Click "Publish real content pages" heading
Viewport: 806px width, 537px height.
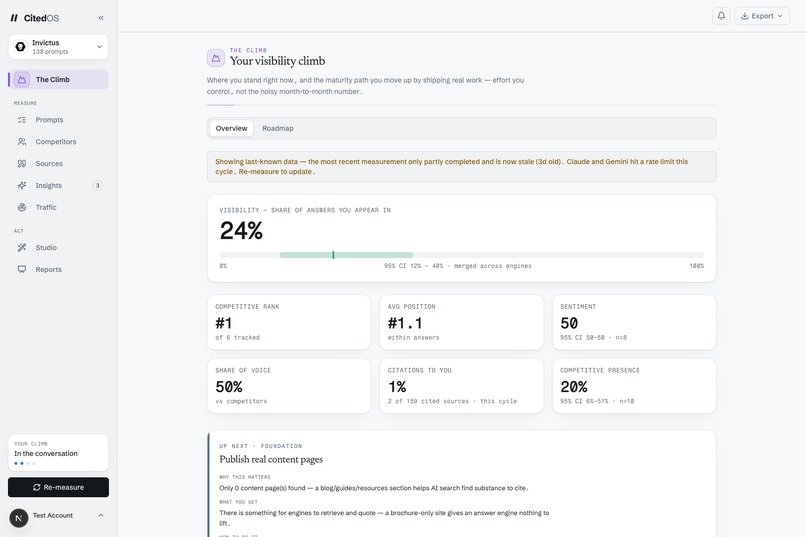pyautogui.click(x=271, y=459)
